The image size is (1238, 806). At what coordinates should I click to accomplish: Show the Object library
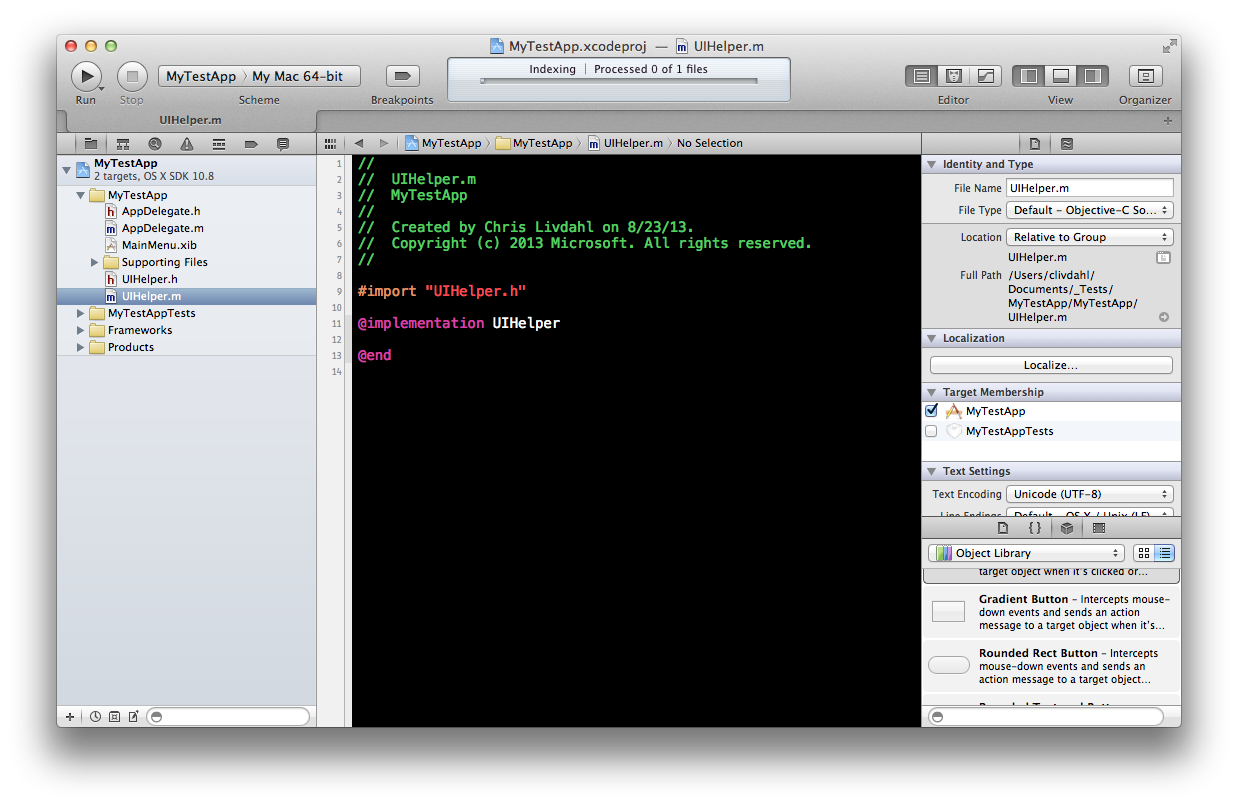(1067, 527)
